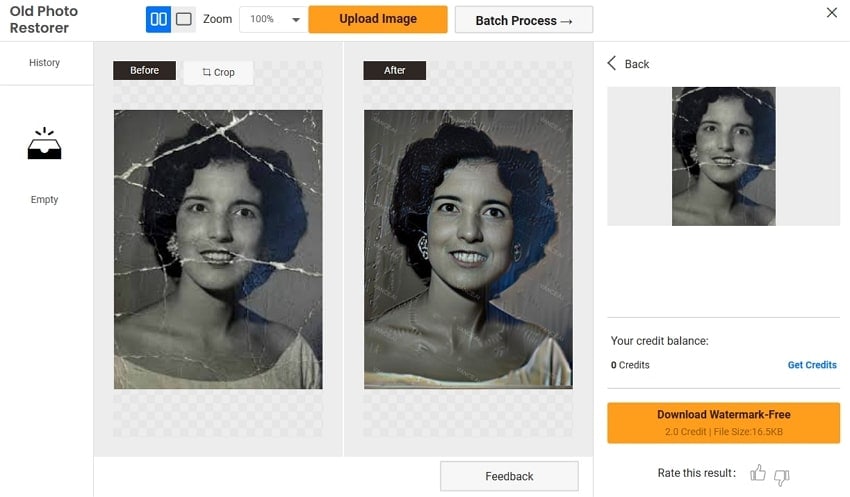
Task: Click the original Before photo
Action: point(218,249)
